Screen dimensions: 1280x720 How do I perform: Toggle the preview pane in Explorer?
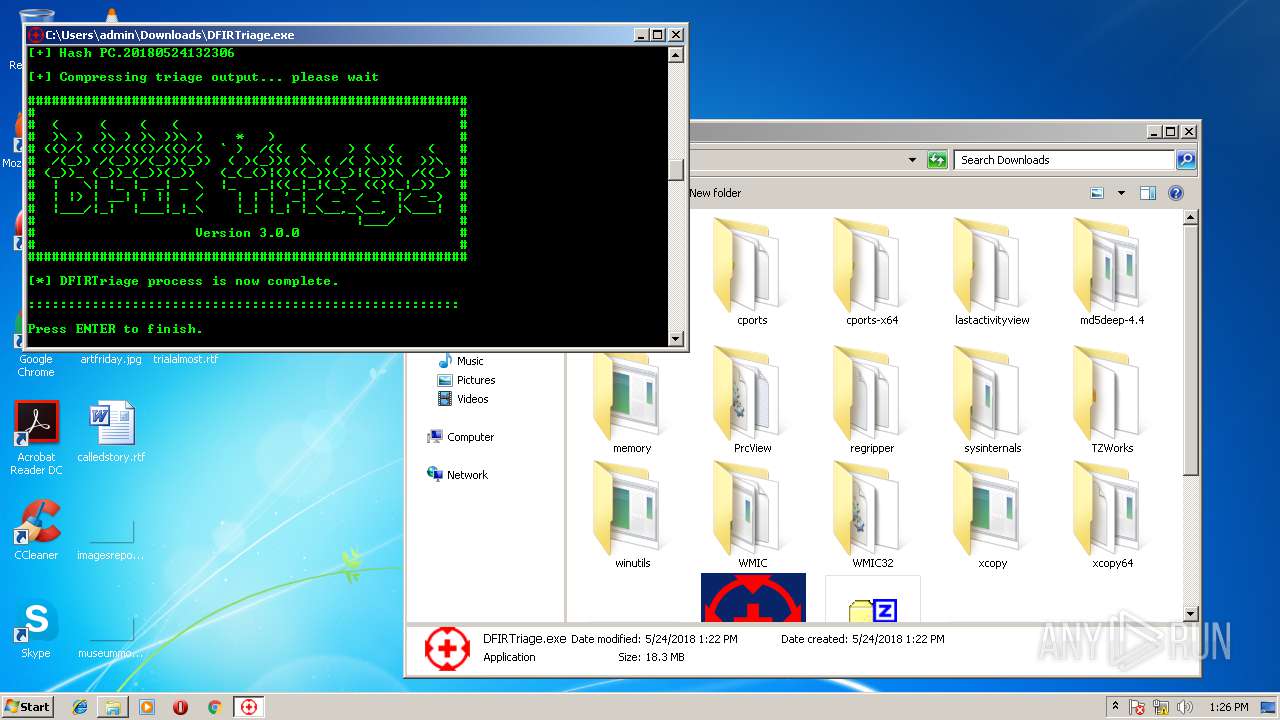coord(1148,193)
